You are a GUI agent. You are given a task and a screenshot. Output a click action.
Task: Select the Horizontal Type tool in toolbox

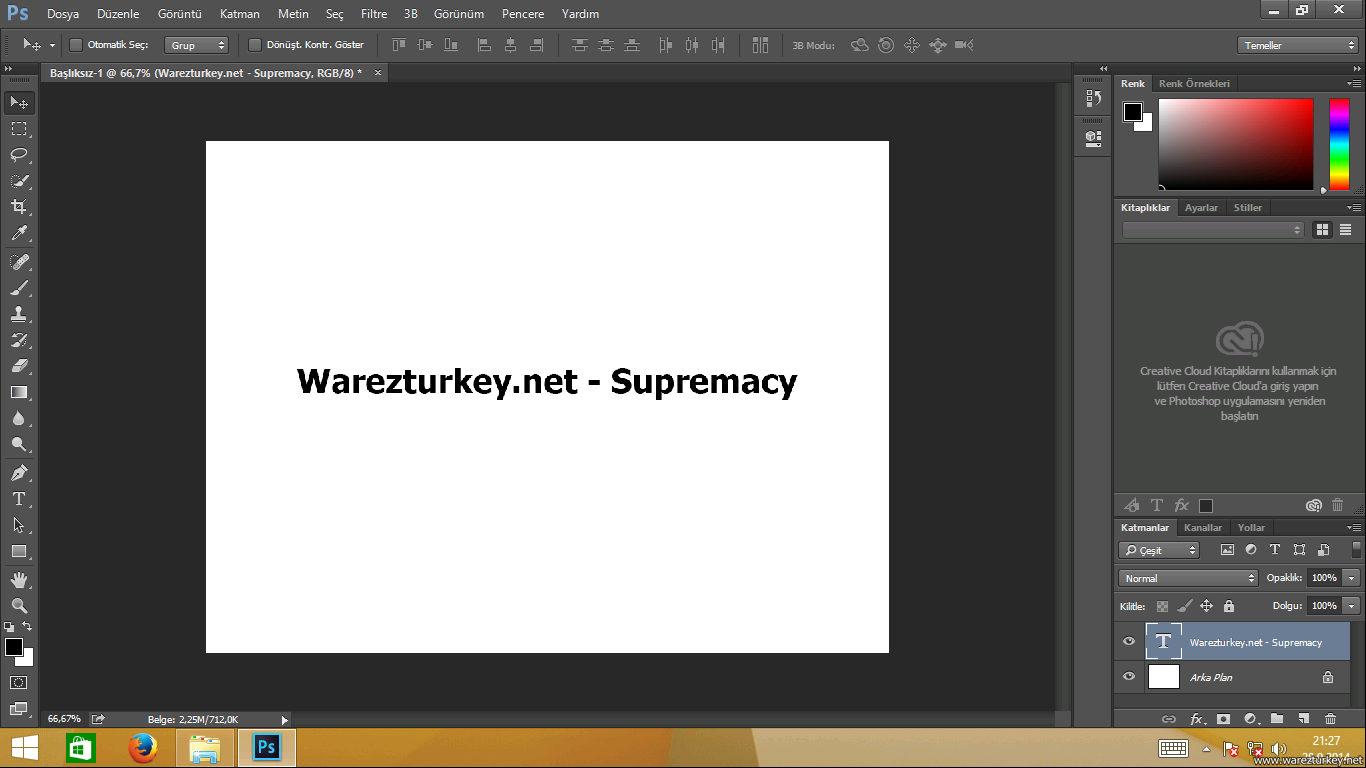point(19,499)
